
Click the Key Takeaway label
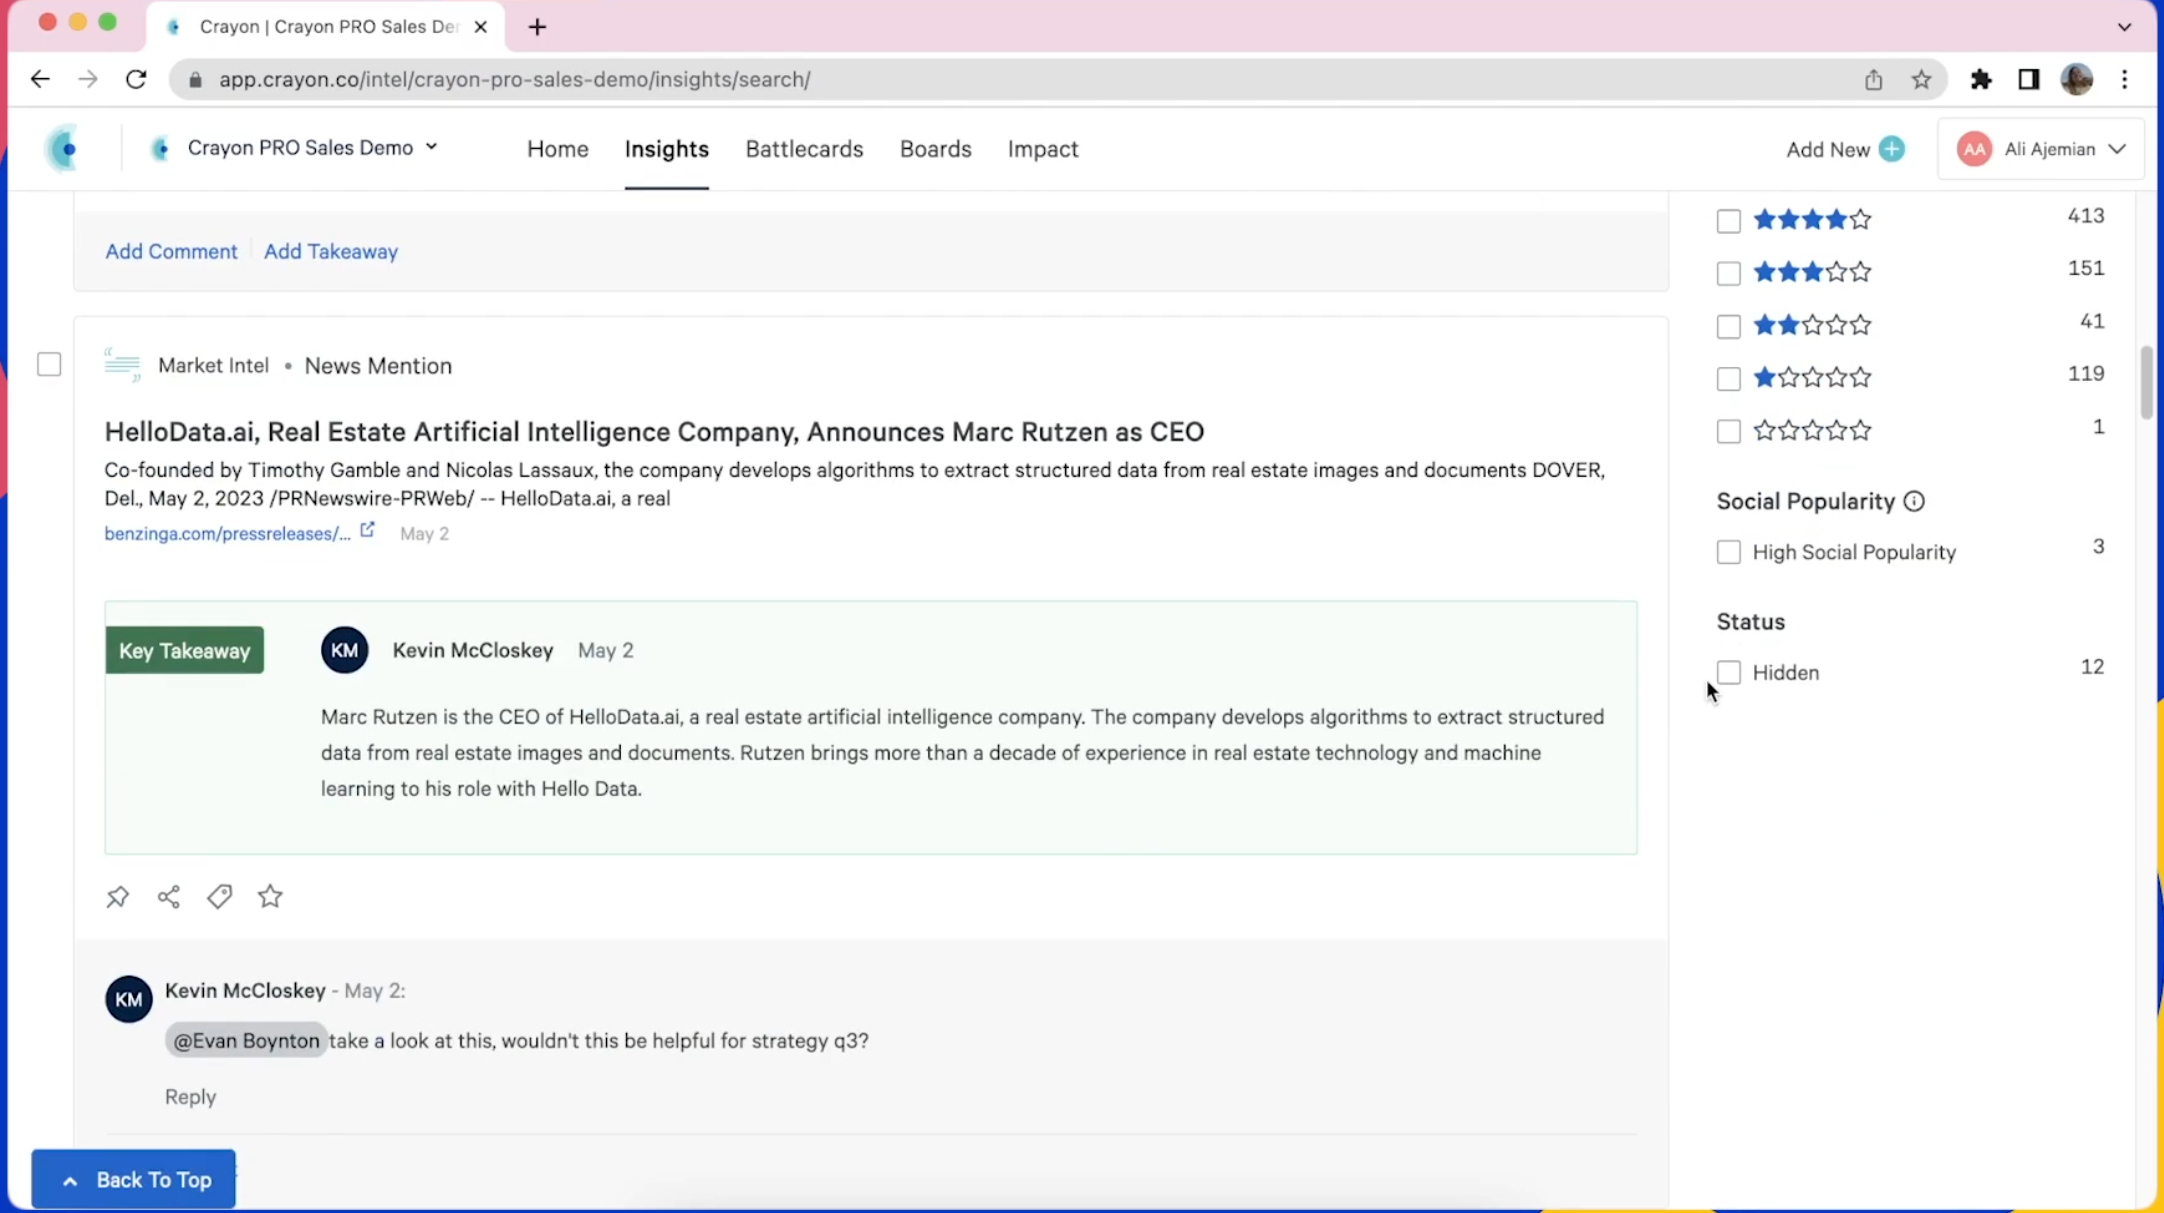(185, 651)
